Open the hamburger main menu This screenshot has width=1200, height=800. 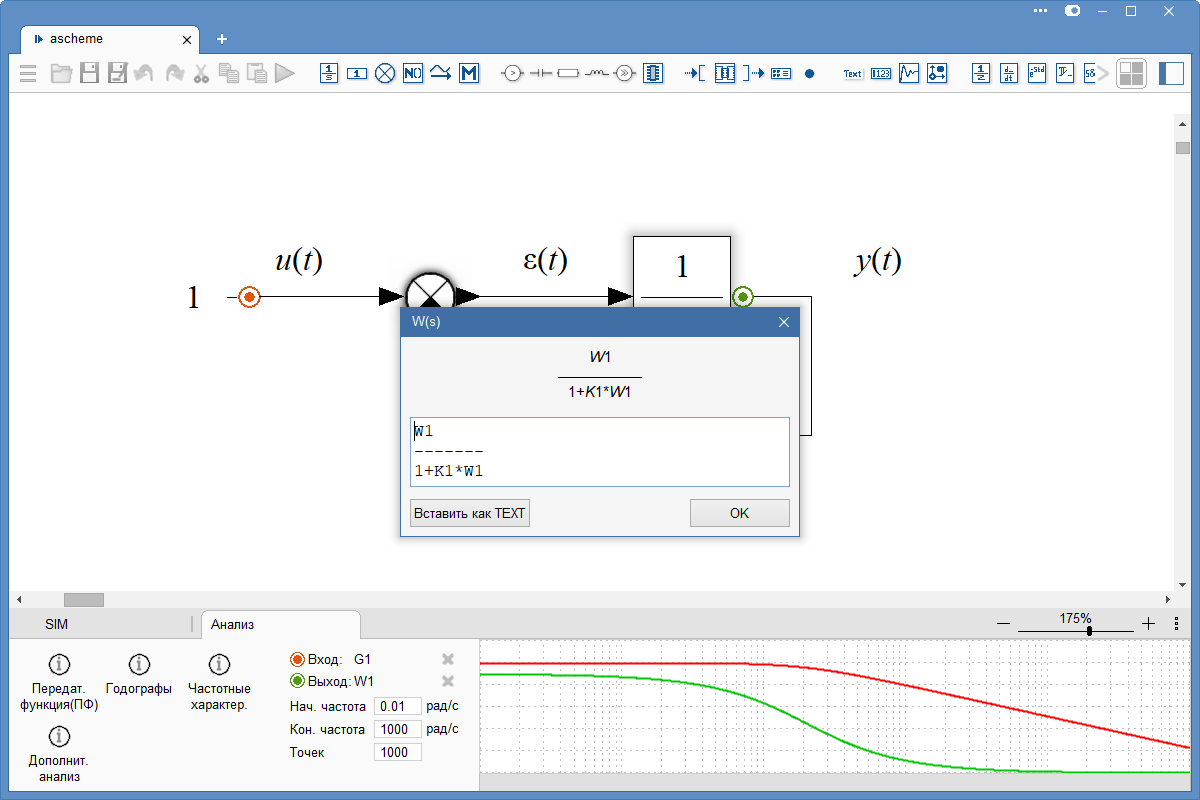tap(28, 73)
